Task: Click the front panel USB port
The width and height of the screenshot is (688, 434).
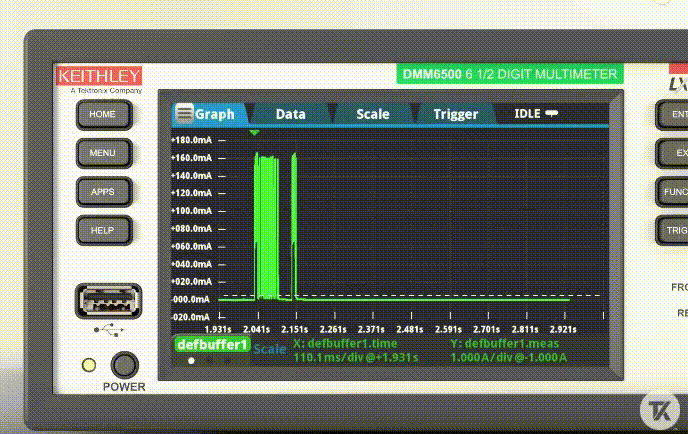Action: [108, 301]
